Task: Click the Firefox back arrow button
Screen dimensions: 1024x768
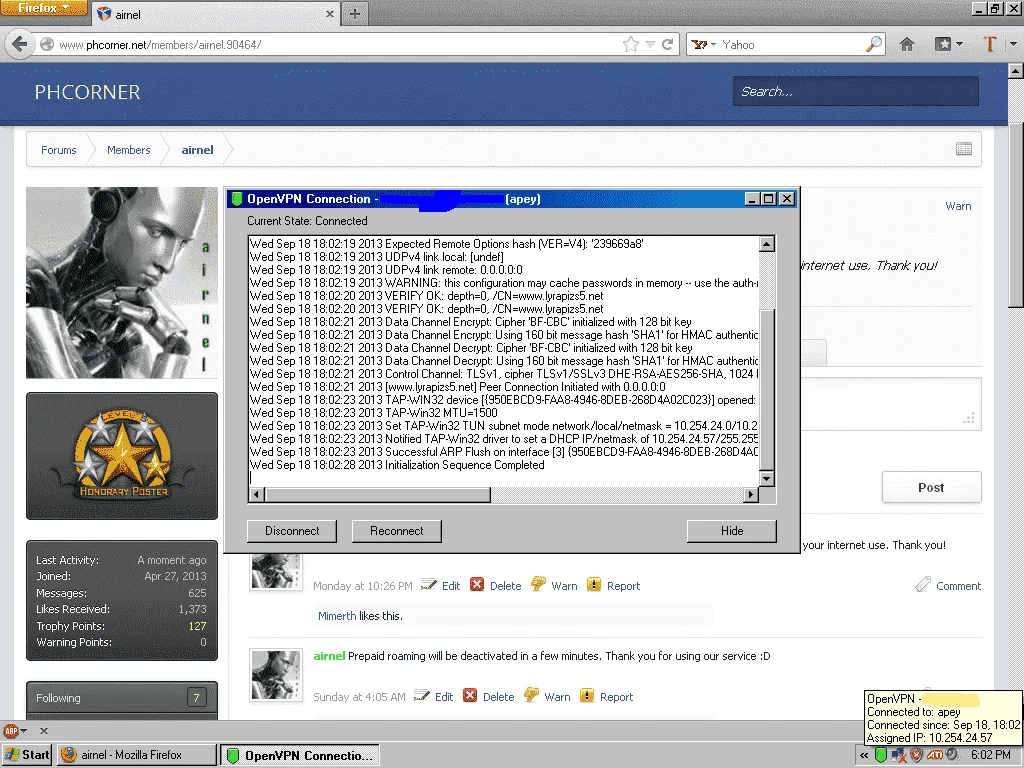Action: pos(20,44)
